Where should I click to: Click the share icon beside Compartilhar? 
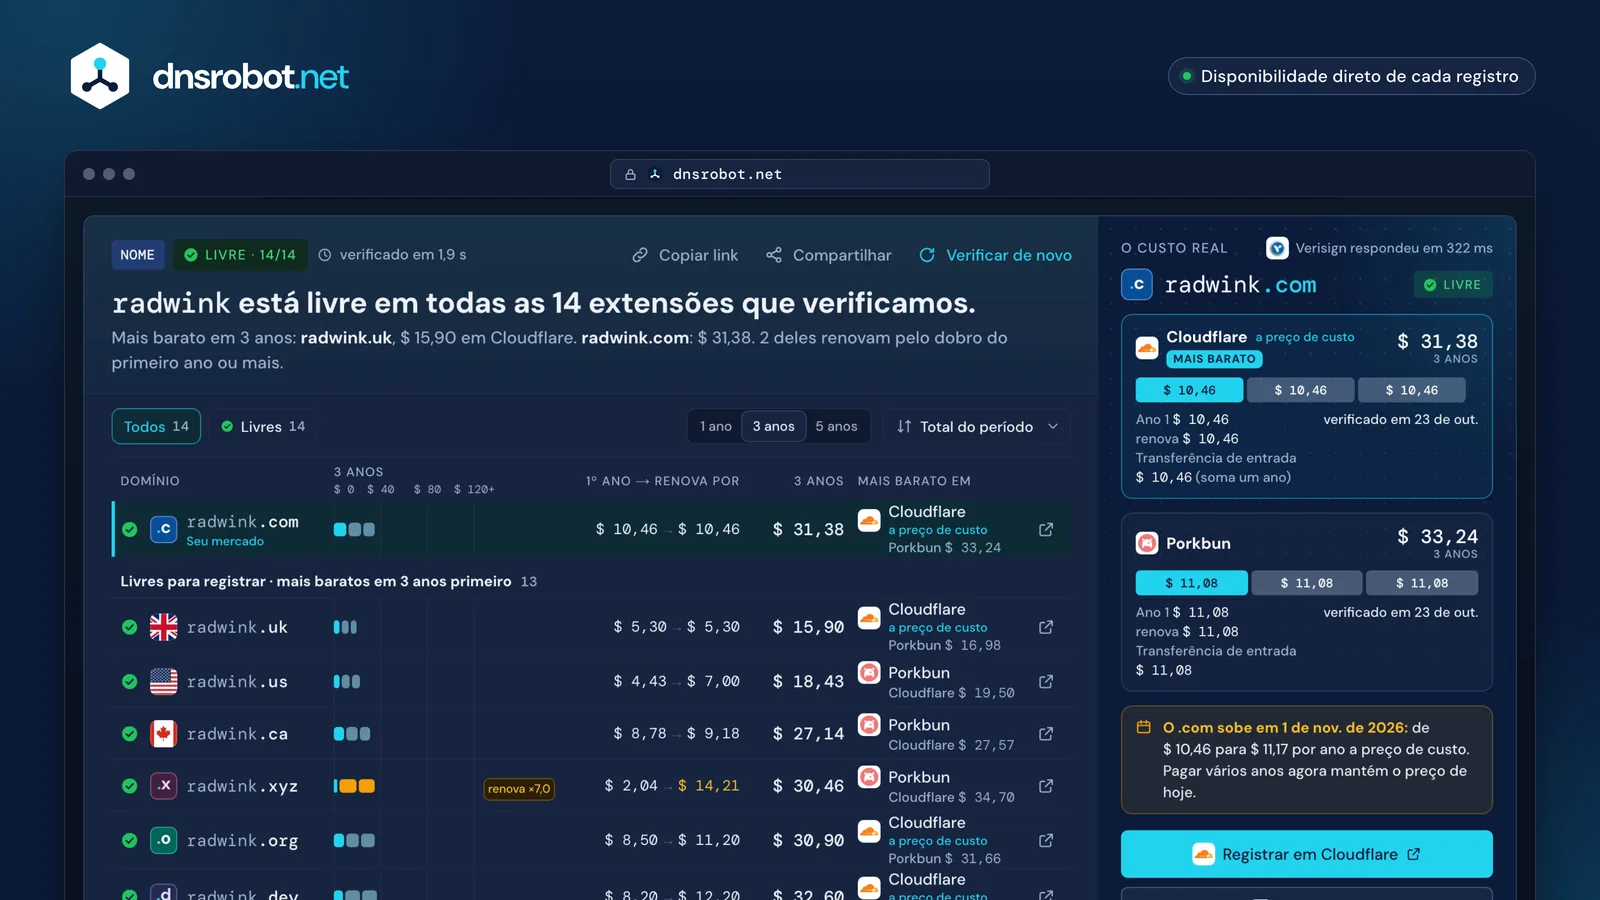774,255
